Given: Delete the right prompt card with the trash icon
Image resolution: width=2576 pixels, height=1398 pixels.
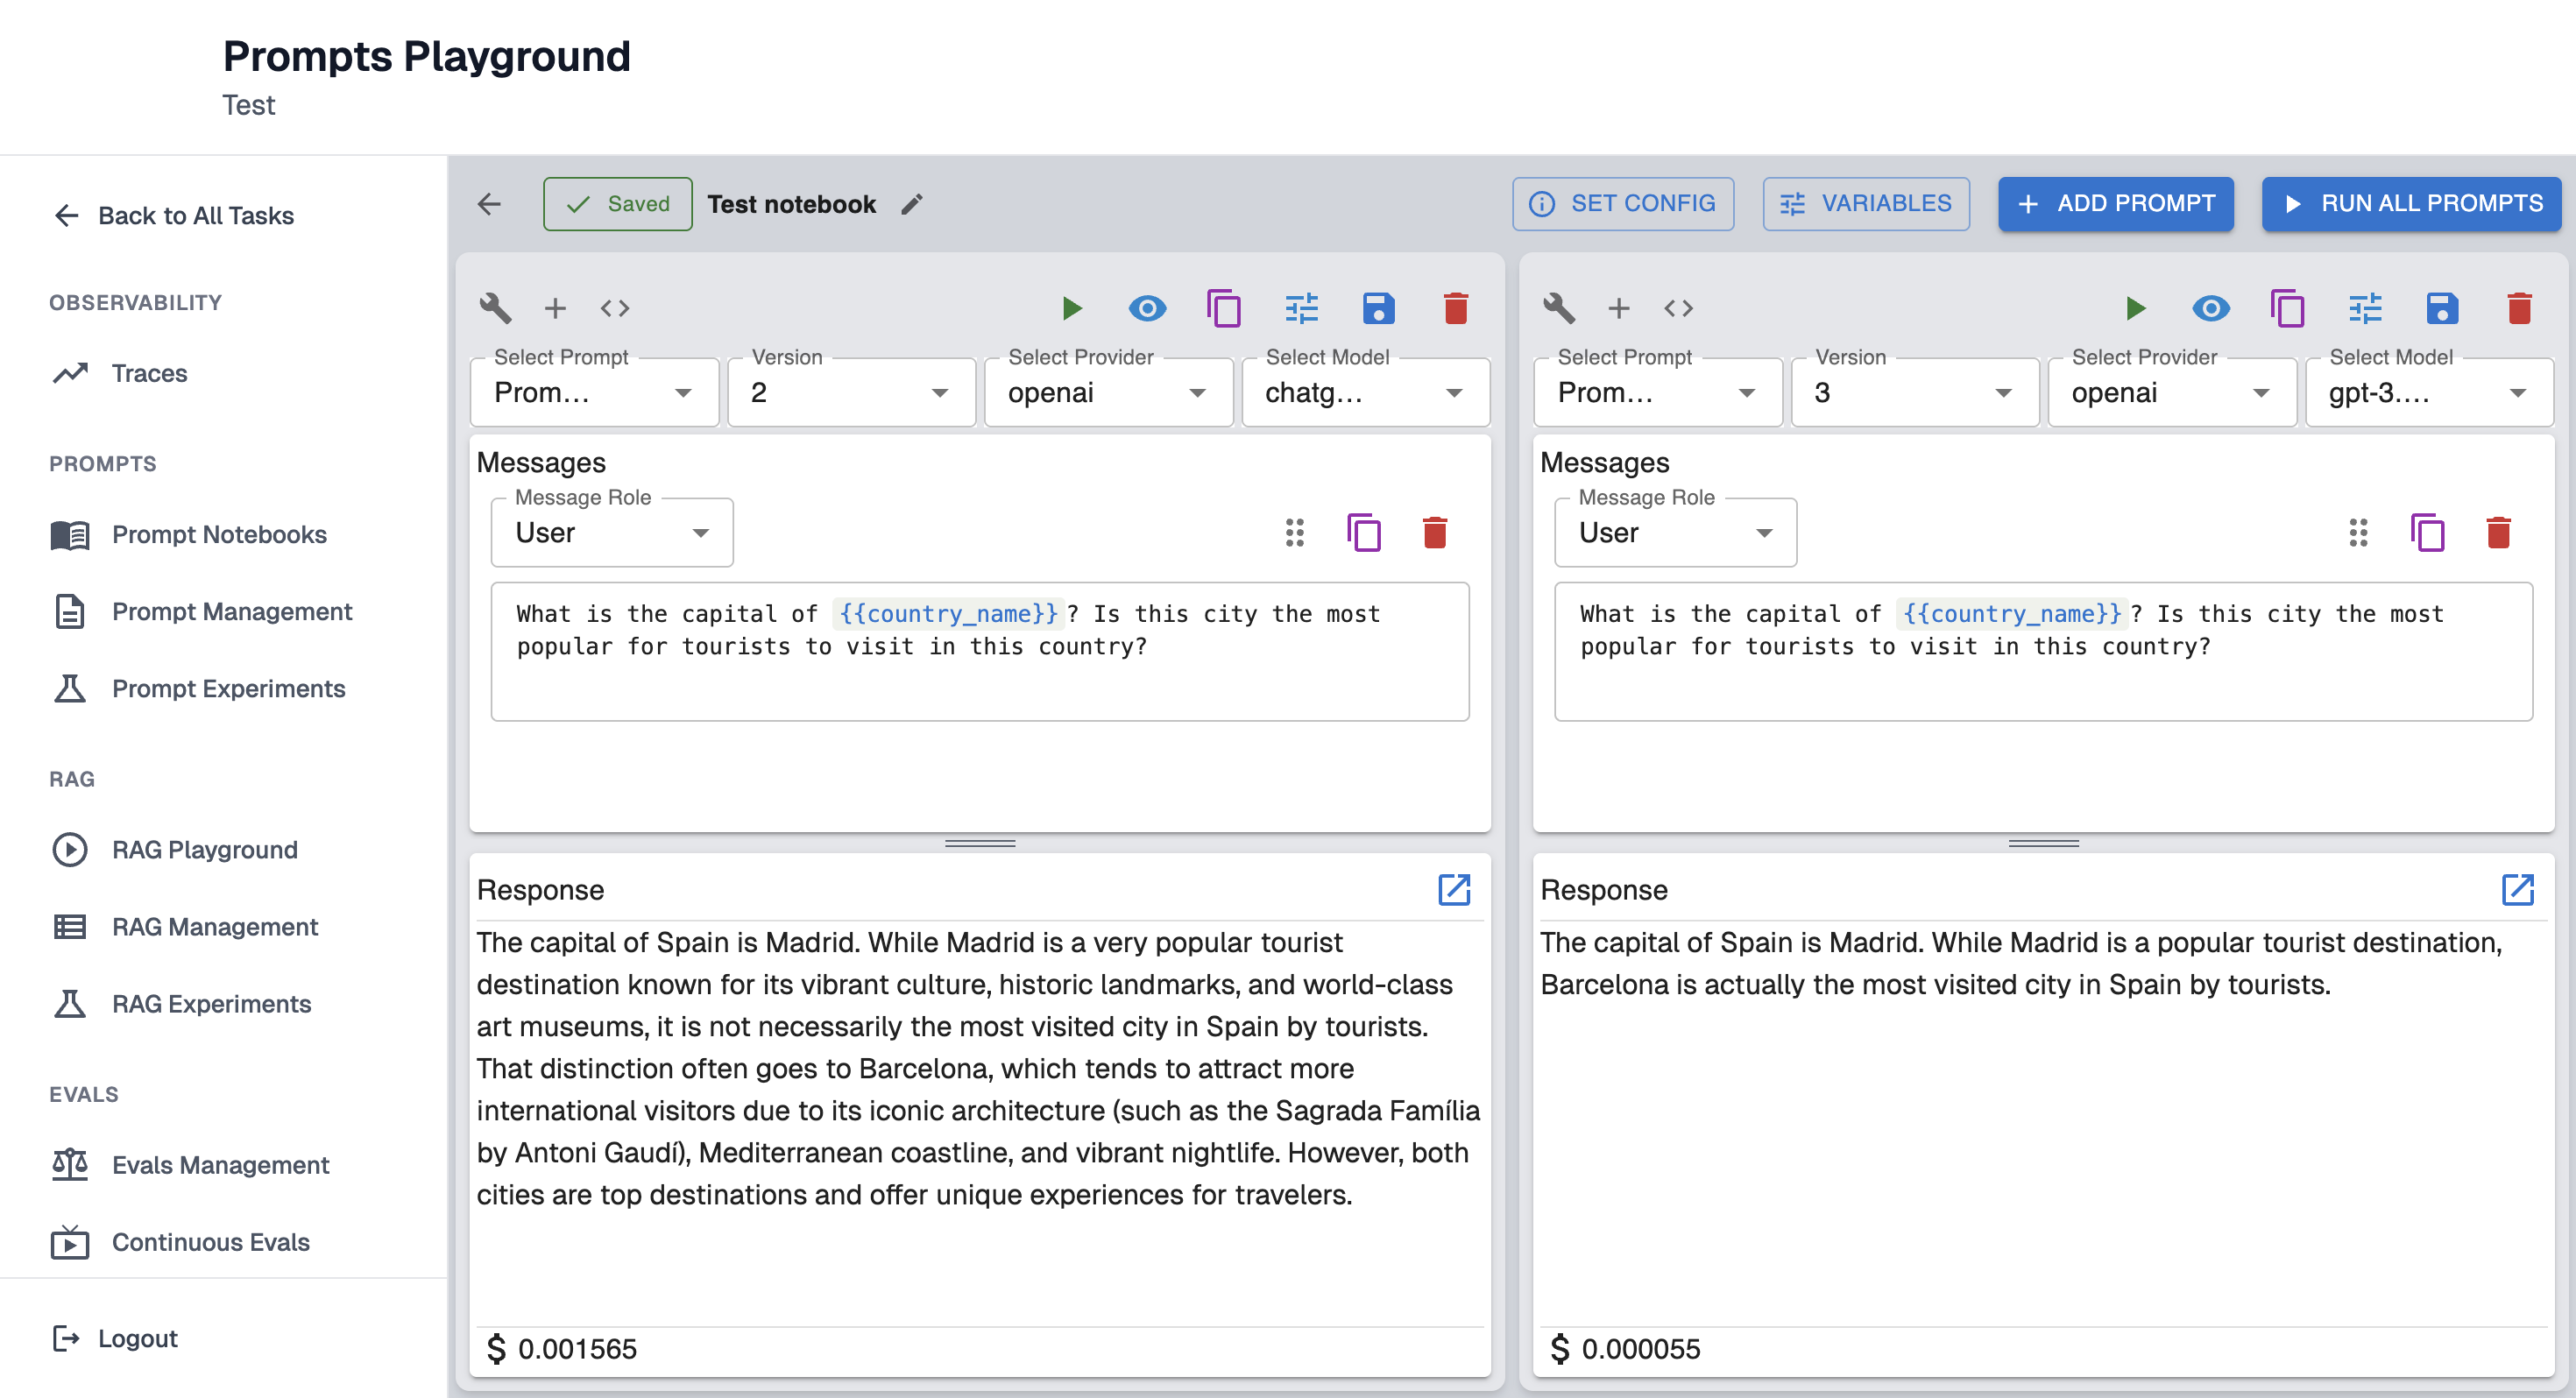Looking at the screenshot, I should tap(2519, 308).
